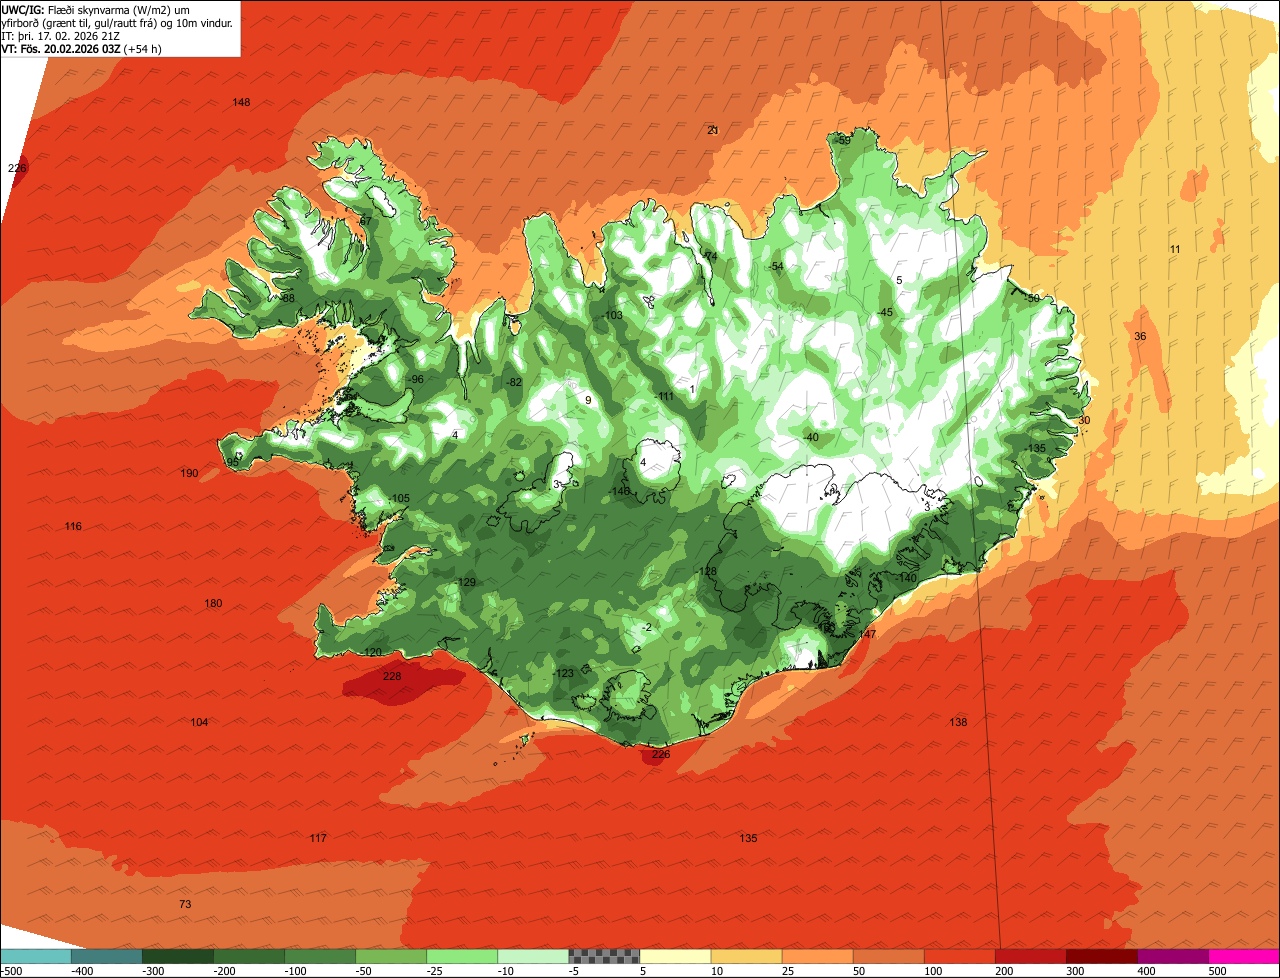Click the map value 67 in the Westfjords
This screenshot has width=1280, height=978.
pyautogui.click(x=365, y=221)
